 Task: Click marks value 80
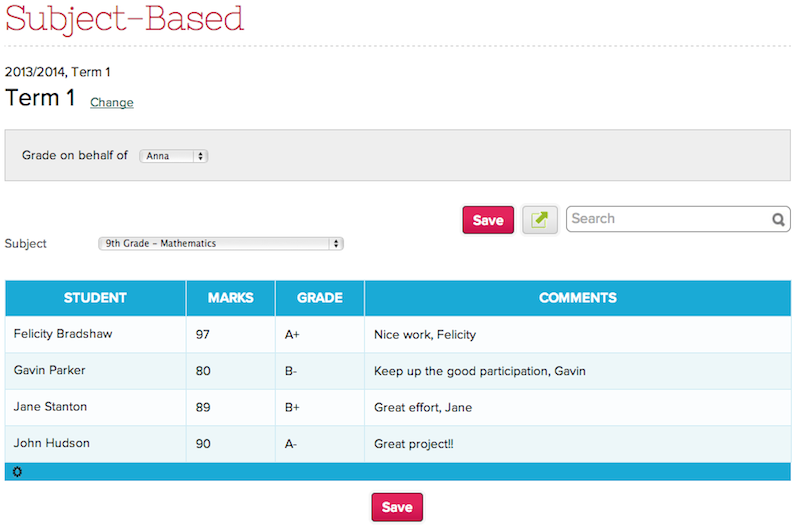(x=203, y=371)
